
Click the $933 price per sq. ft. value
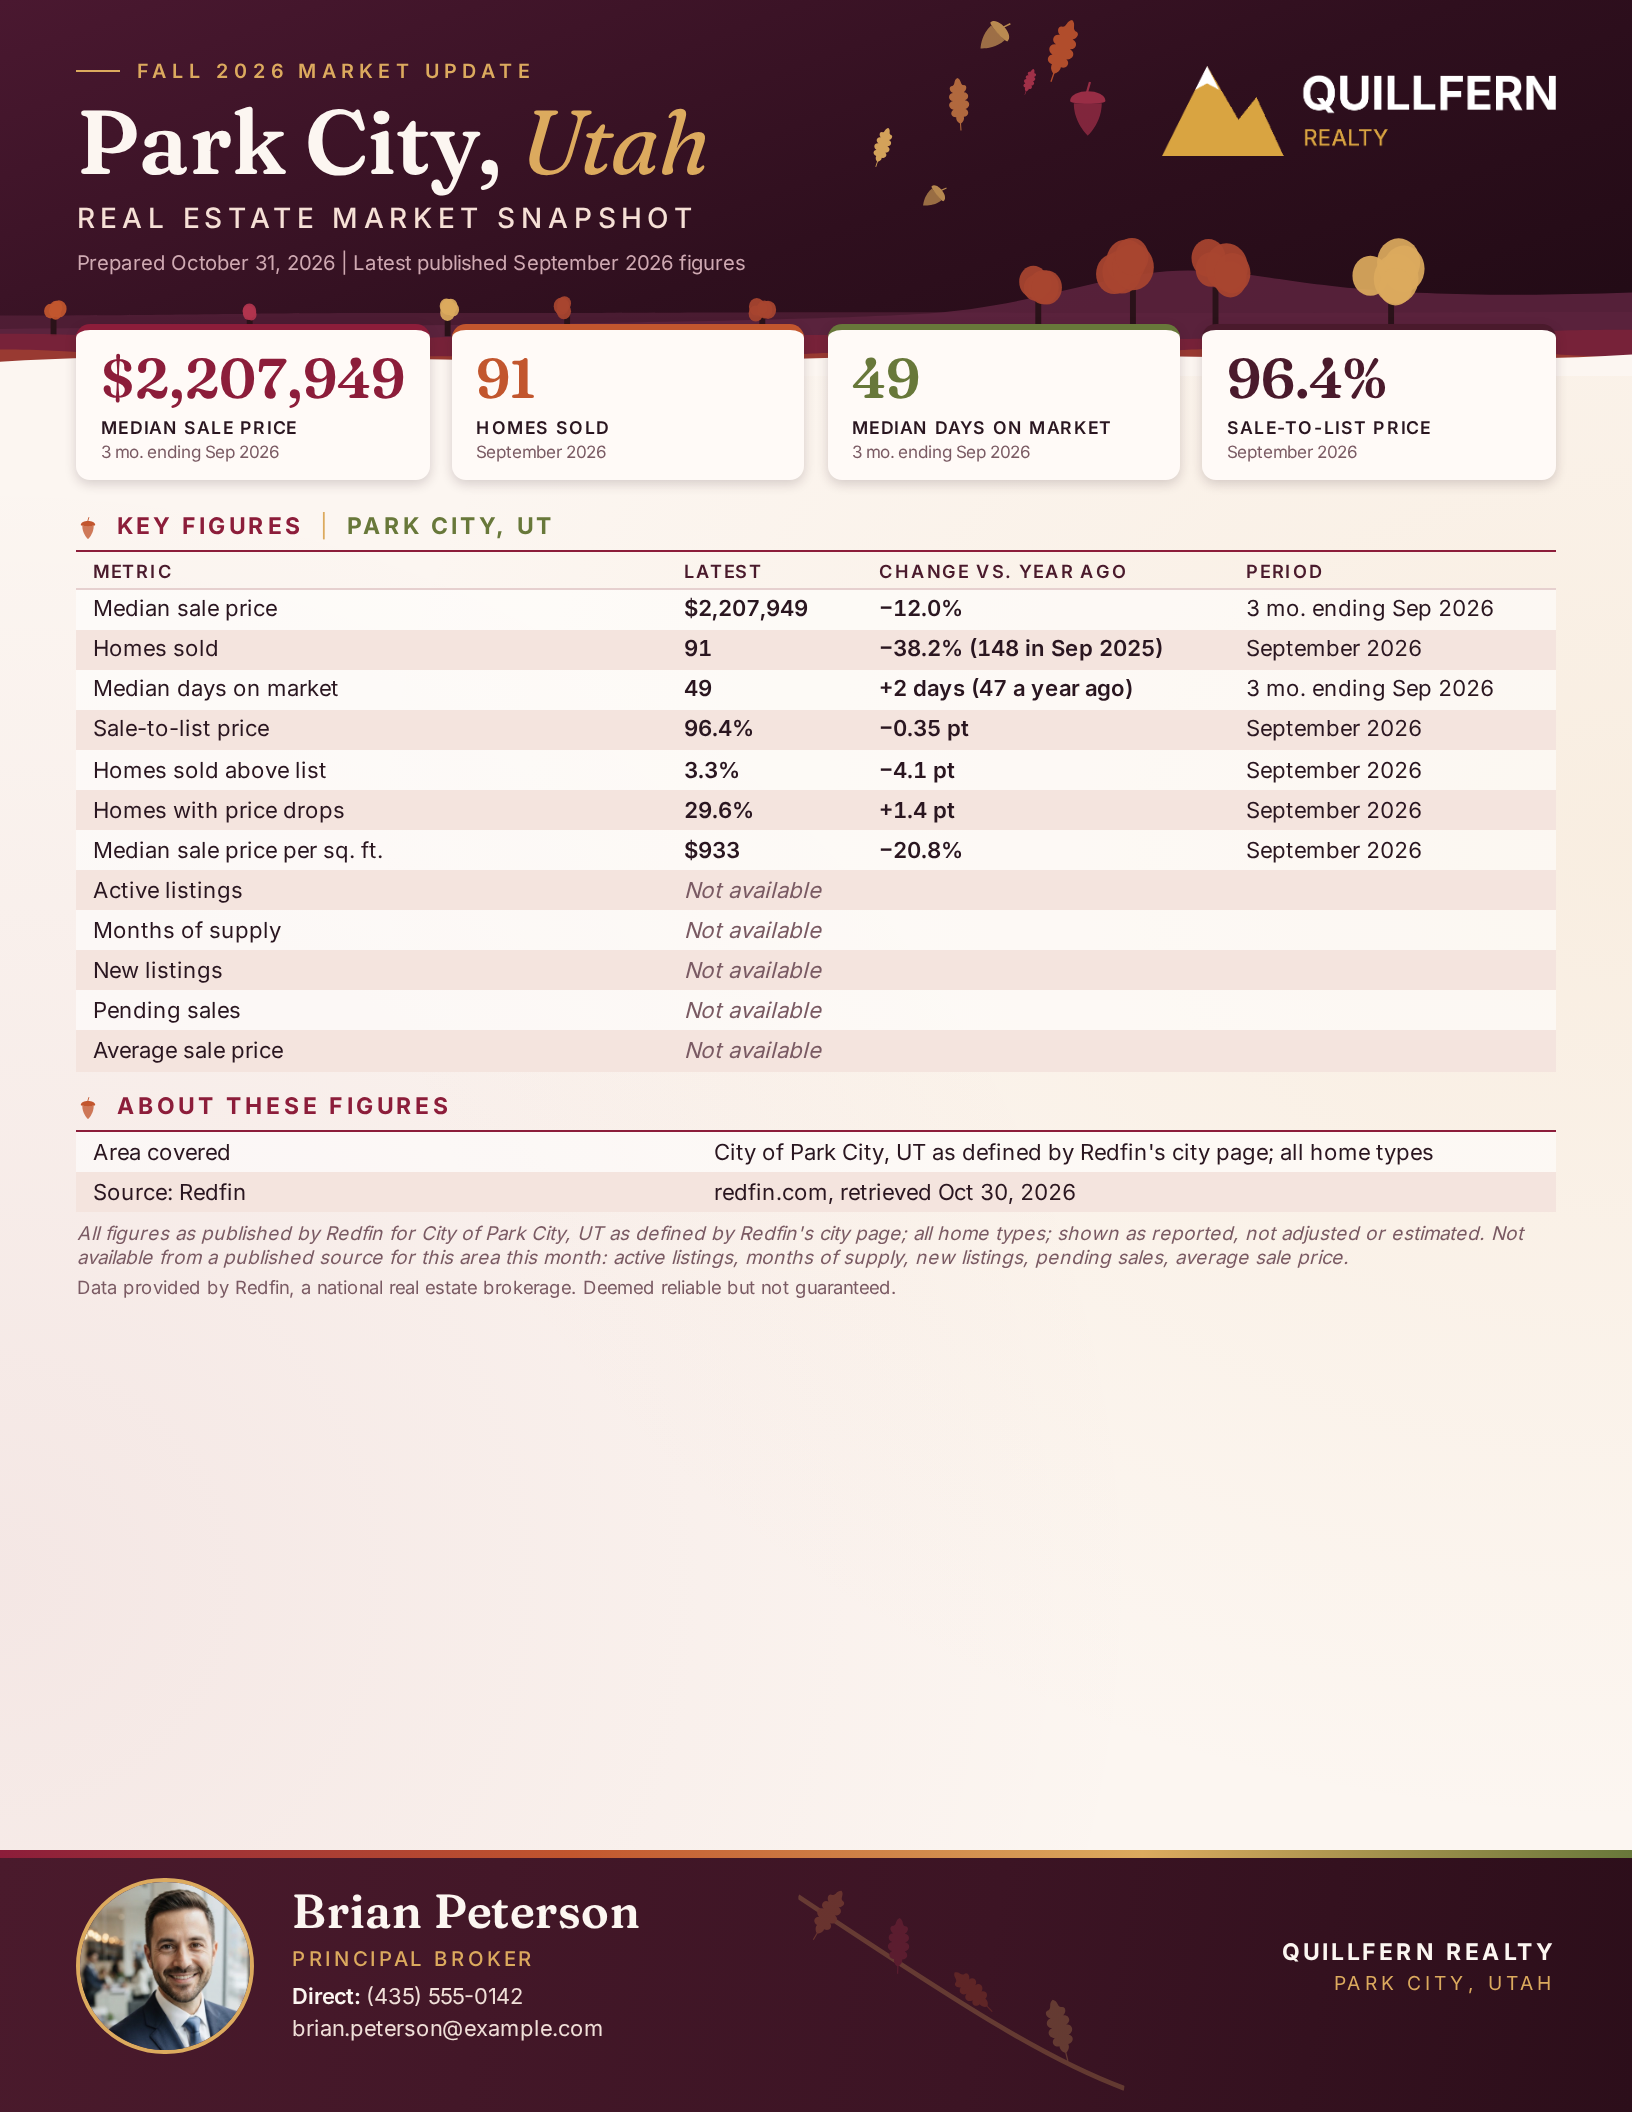coord(711,850)
